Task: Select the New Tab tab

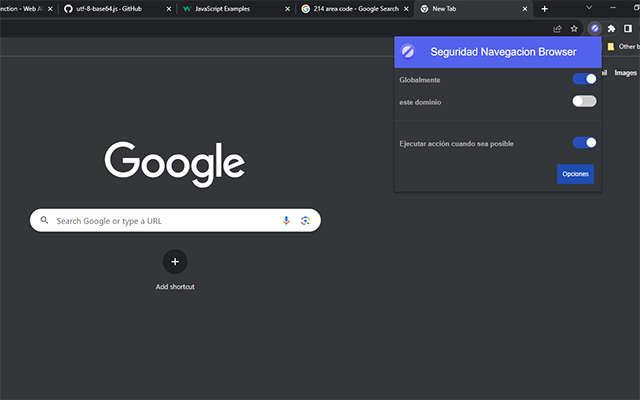Action: (x=473, y=9)
